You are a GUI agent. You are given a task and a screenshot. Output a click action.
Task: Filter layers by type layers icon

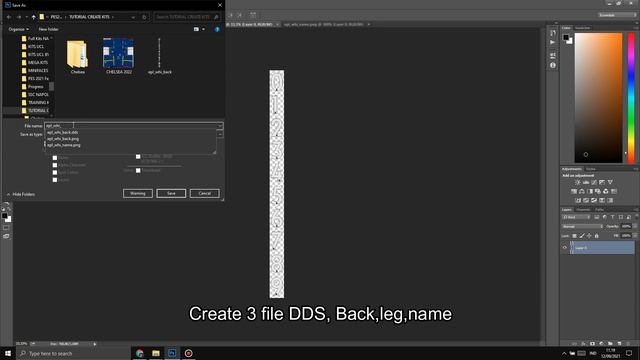(612, 217)
